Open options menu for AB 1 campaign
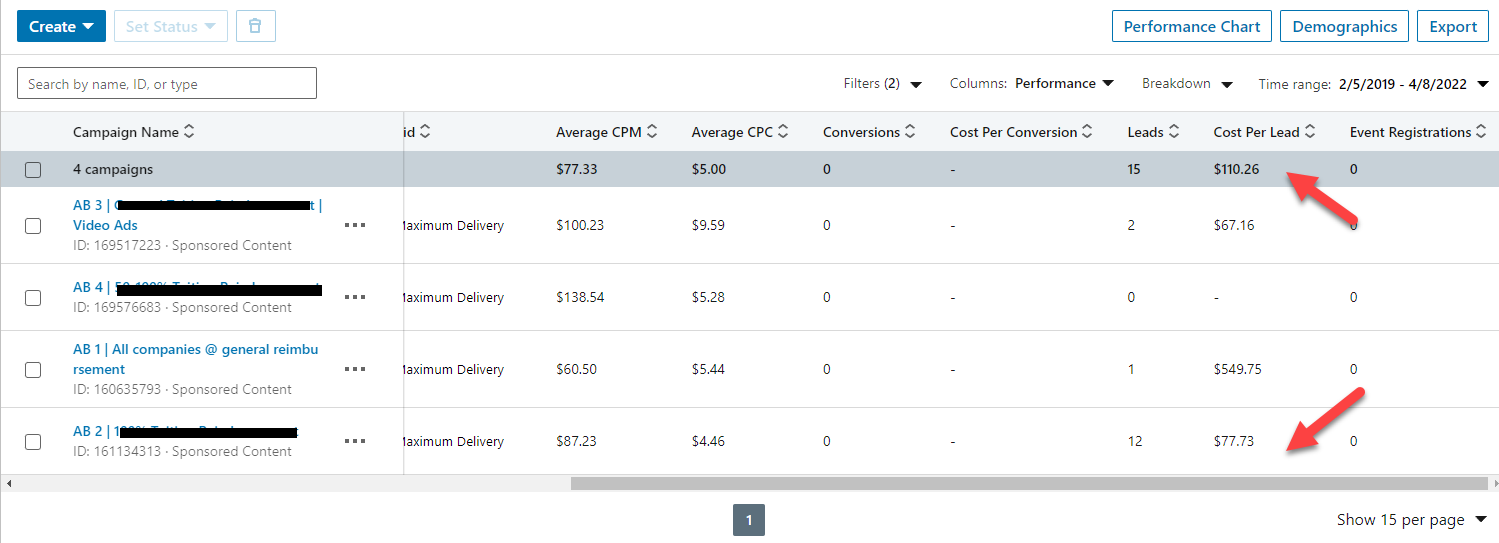The height and width of the screenshot is (543, 1499). click(355, 369)
